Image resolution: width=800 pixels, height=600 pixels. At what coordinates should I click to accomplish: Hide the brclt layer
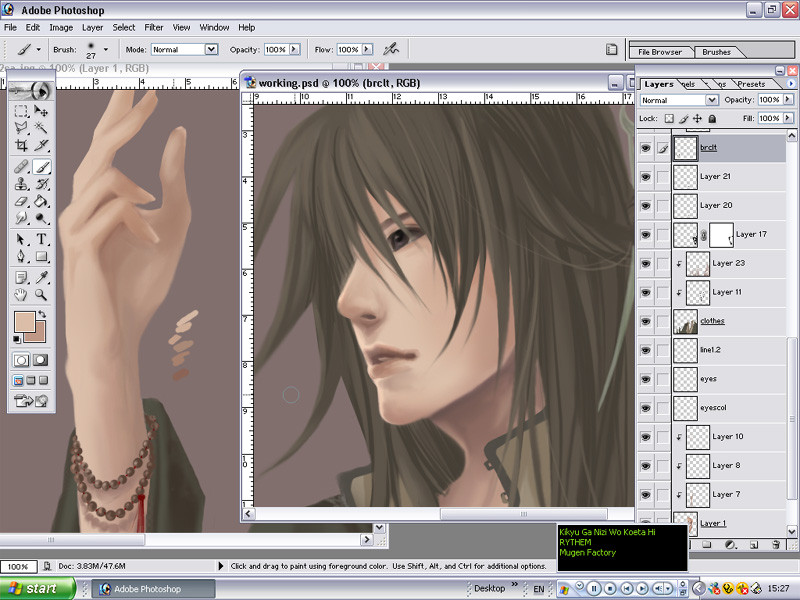(645, 148)
